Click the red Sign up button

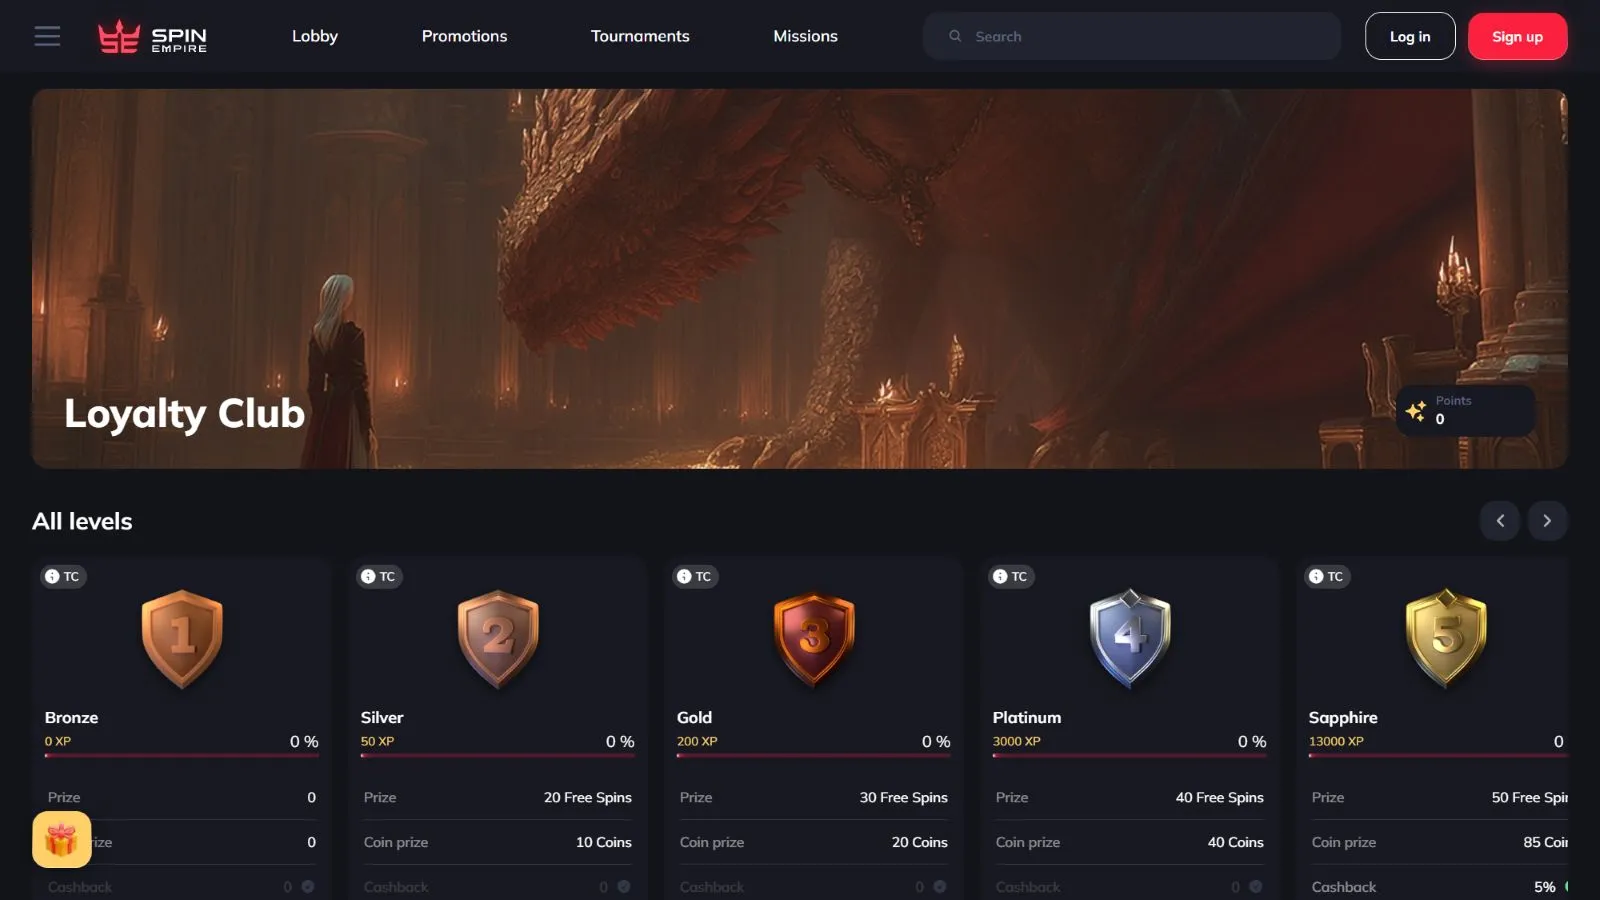pos(1517,36)
